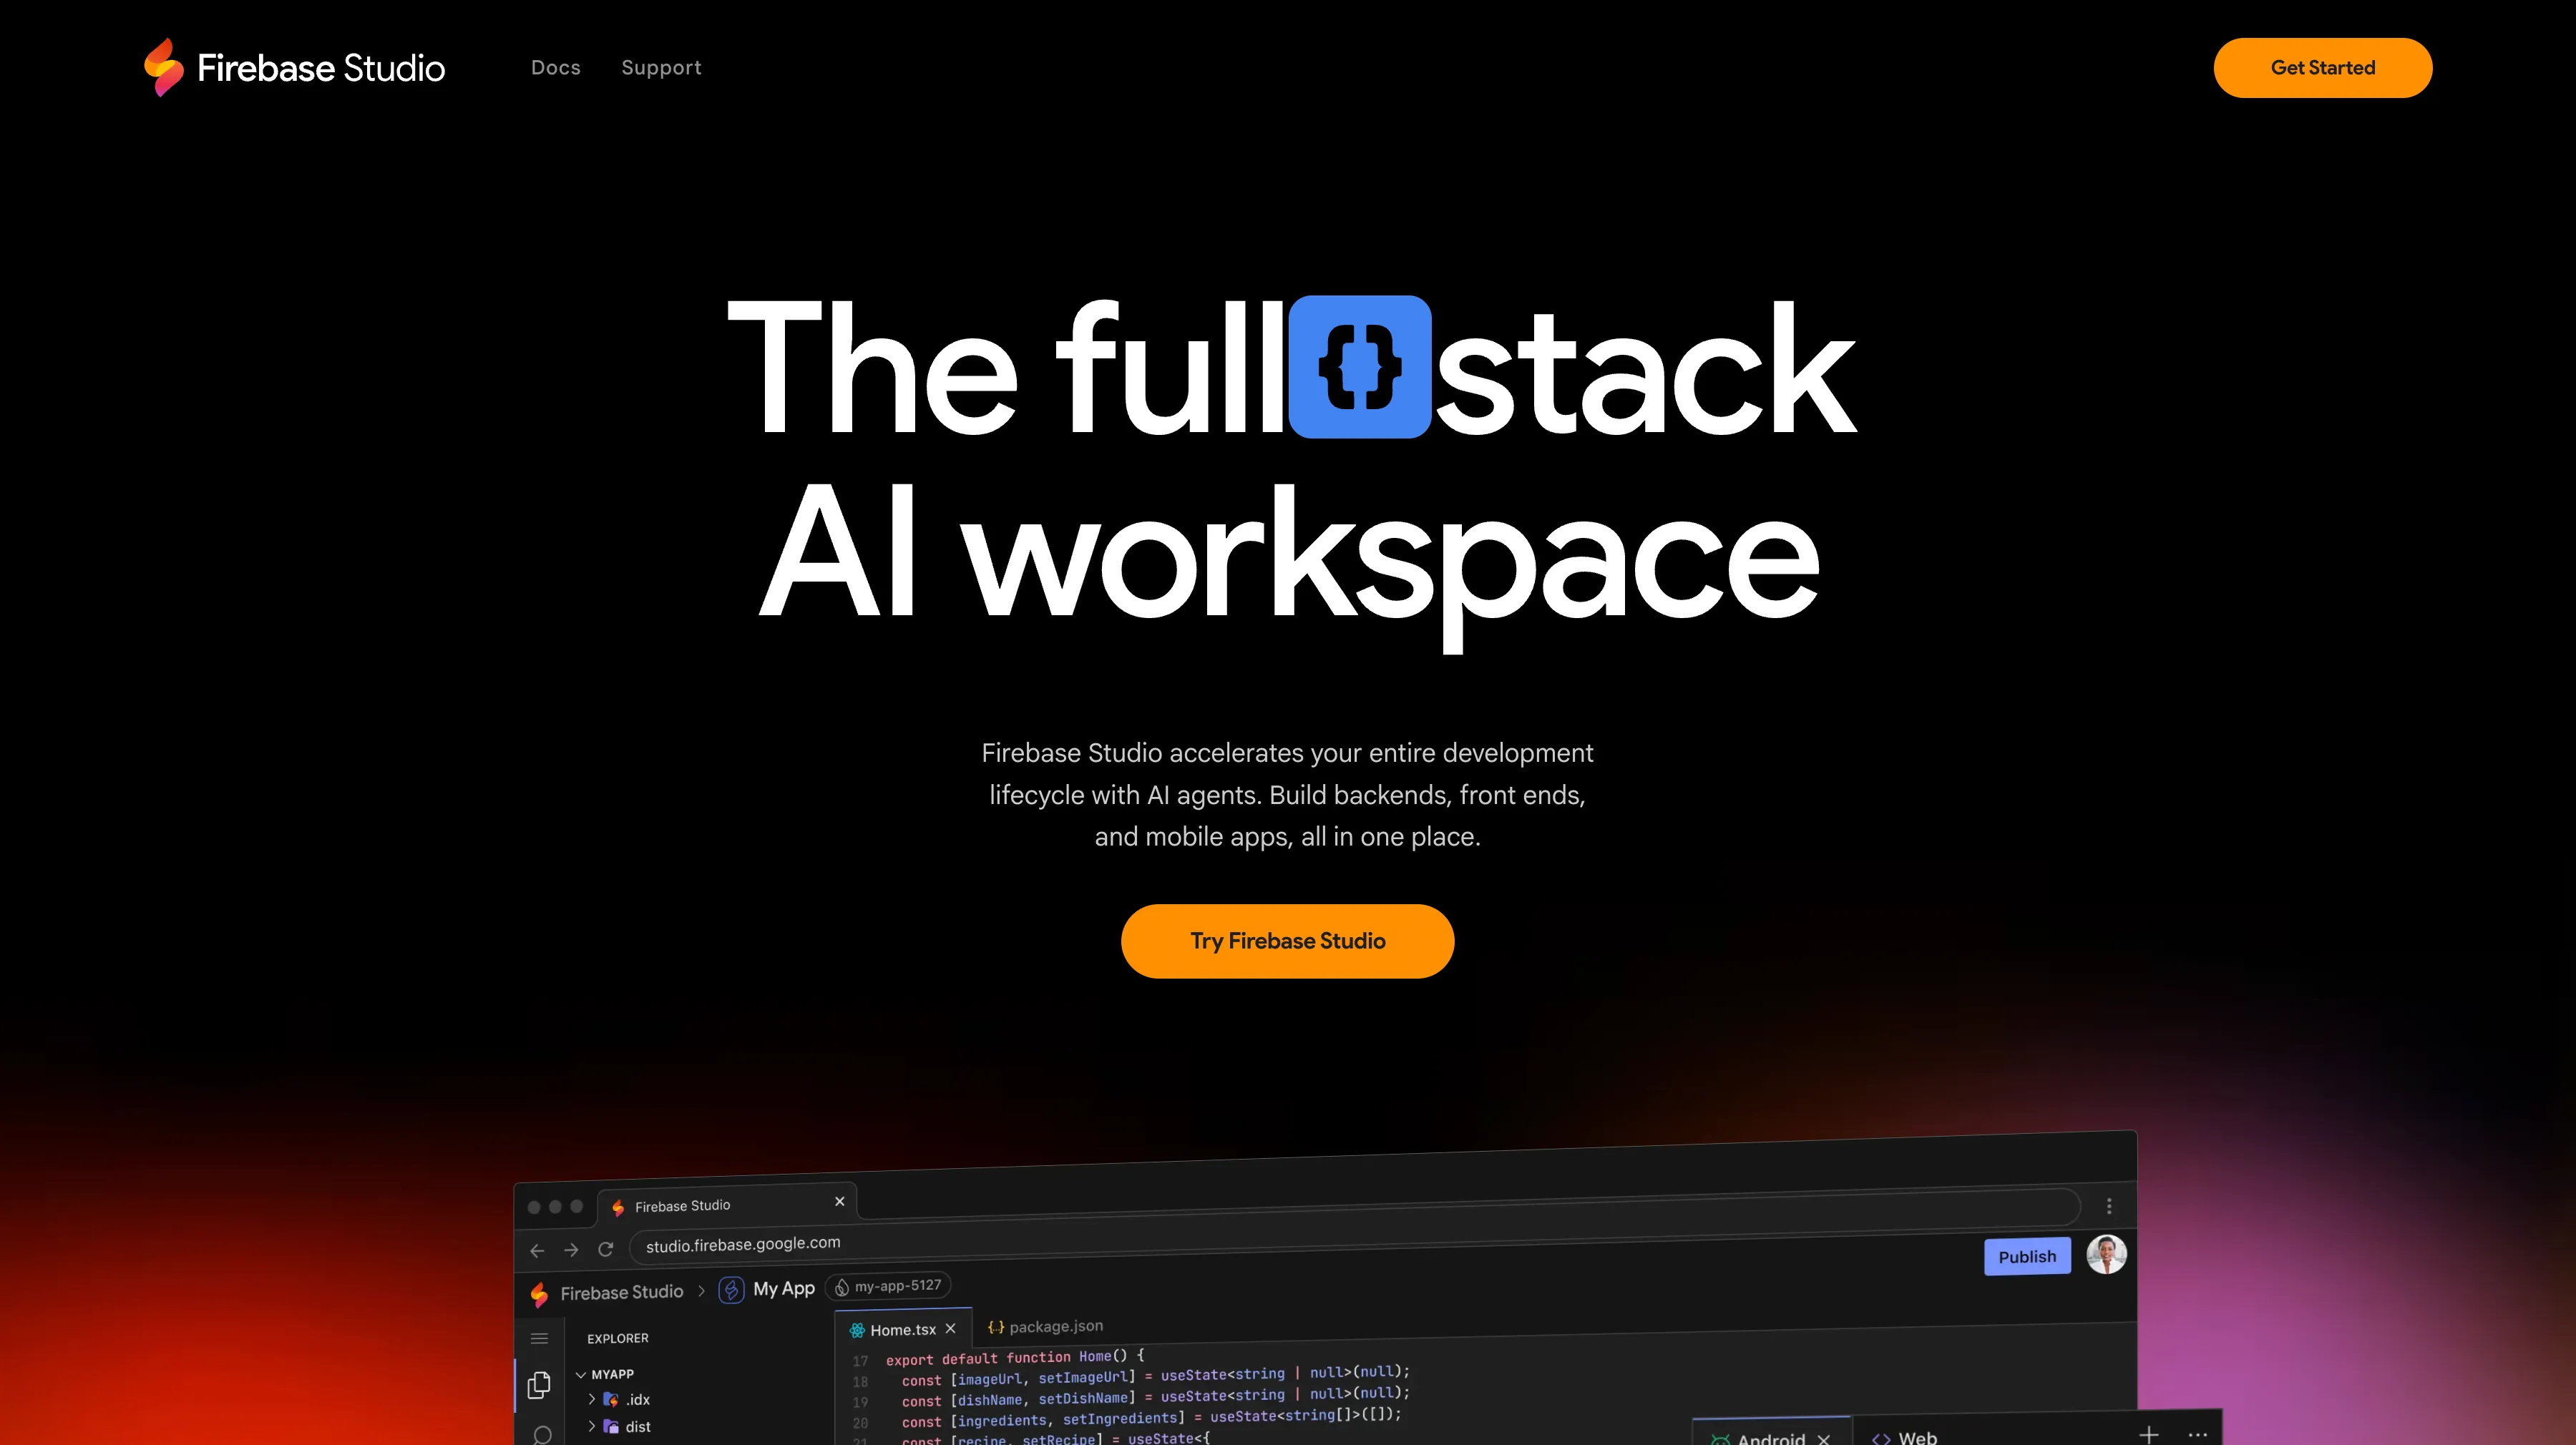
Task: Select the Firebase Studio browser tab
Action: [726, 1204]
